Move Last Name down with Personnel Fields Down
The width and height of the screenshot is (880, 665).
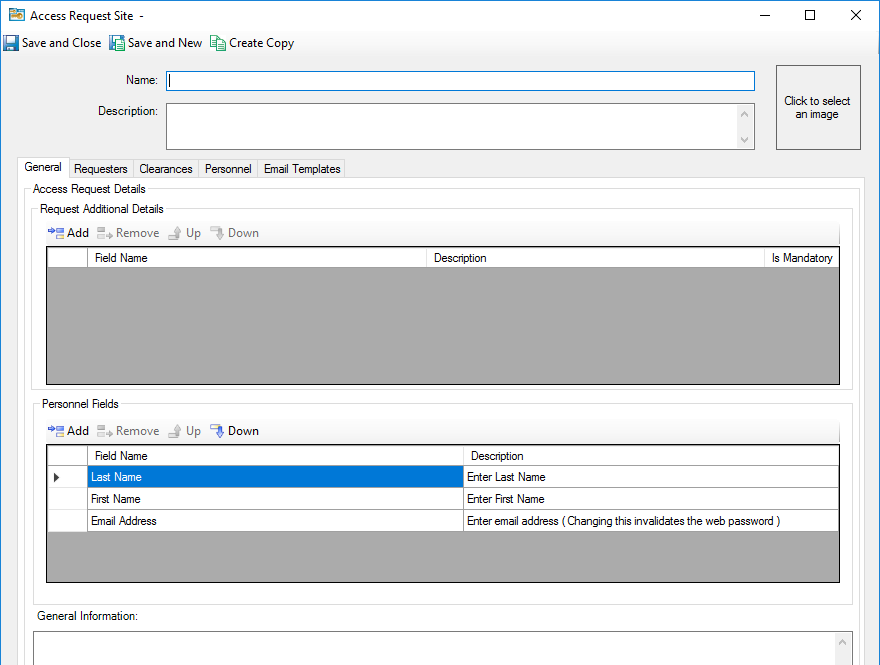click(235, 431)
